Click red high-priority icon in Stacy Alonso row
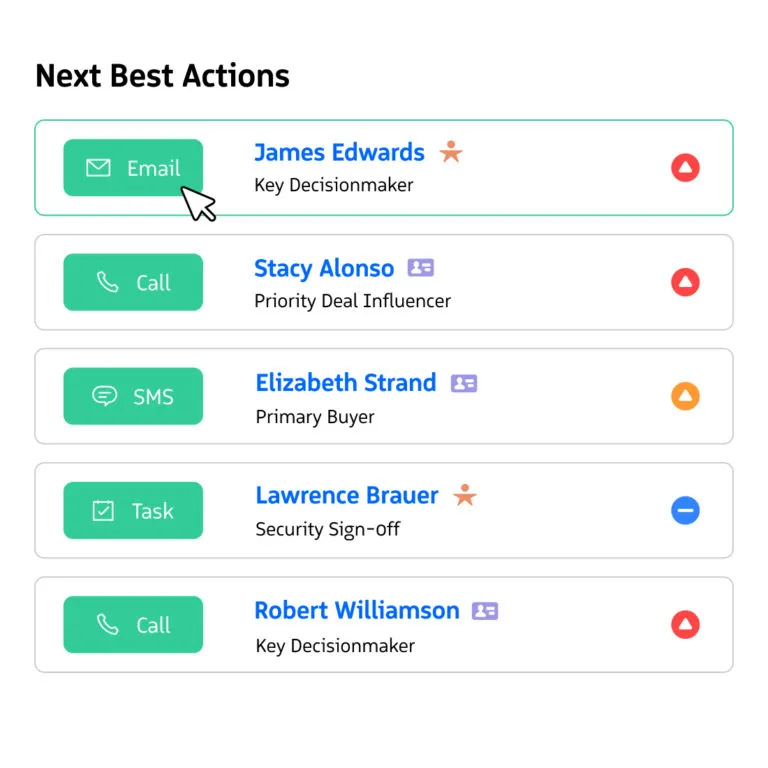Screen dimensions: 768x768 click(685, 282)
